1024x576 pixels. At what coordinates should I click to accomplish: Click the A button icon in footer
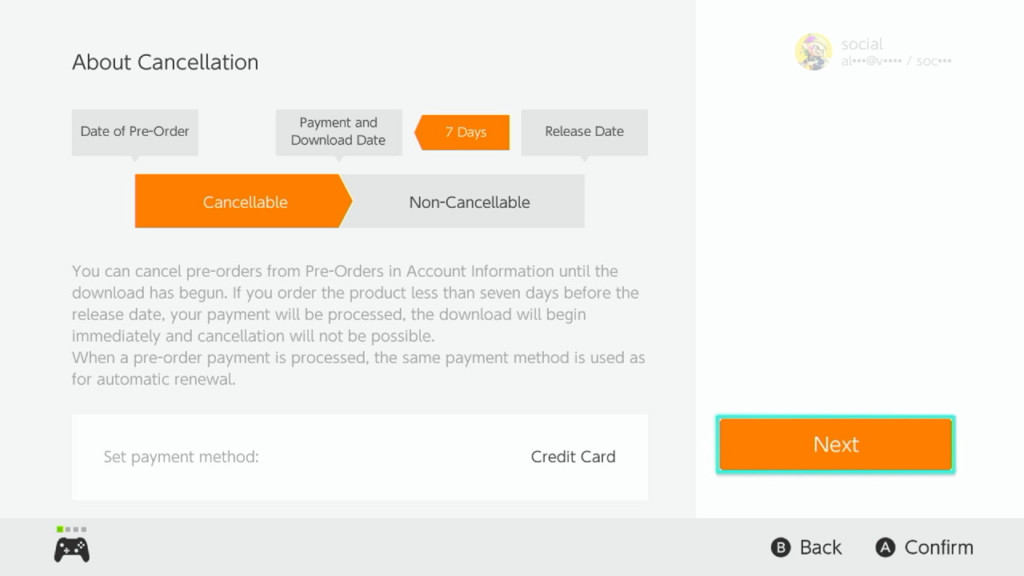(x=885, y=547)
